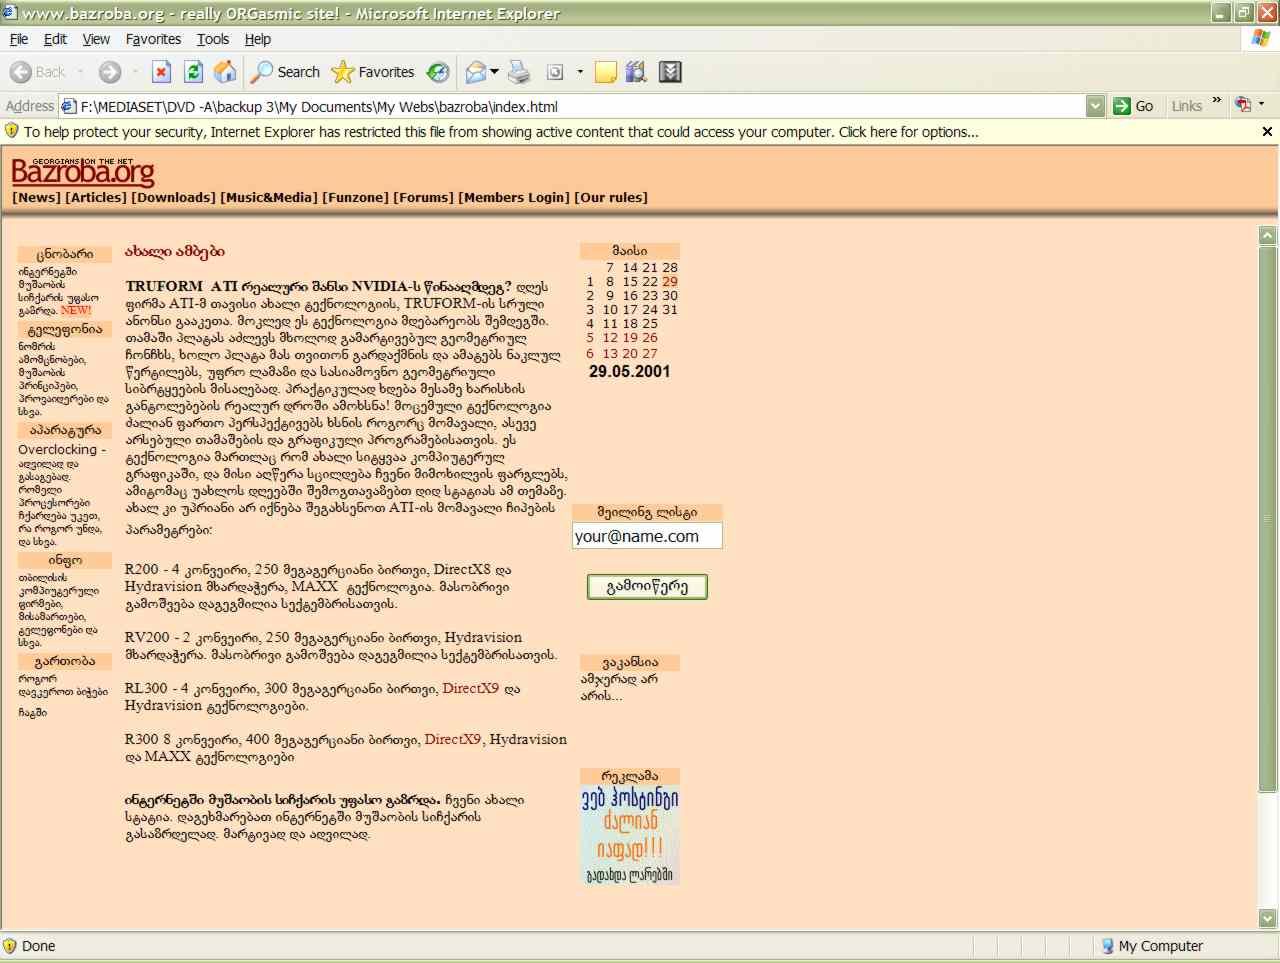
Task: Click the your@name.com email field
Action: pyautogui.click(x=647, y=536)
